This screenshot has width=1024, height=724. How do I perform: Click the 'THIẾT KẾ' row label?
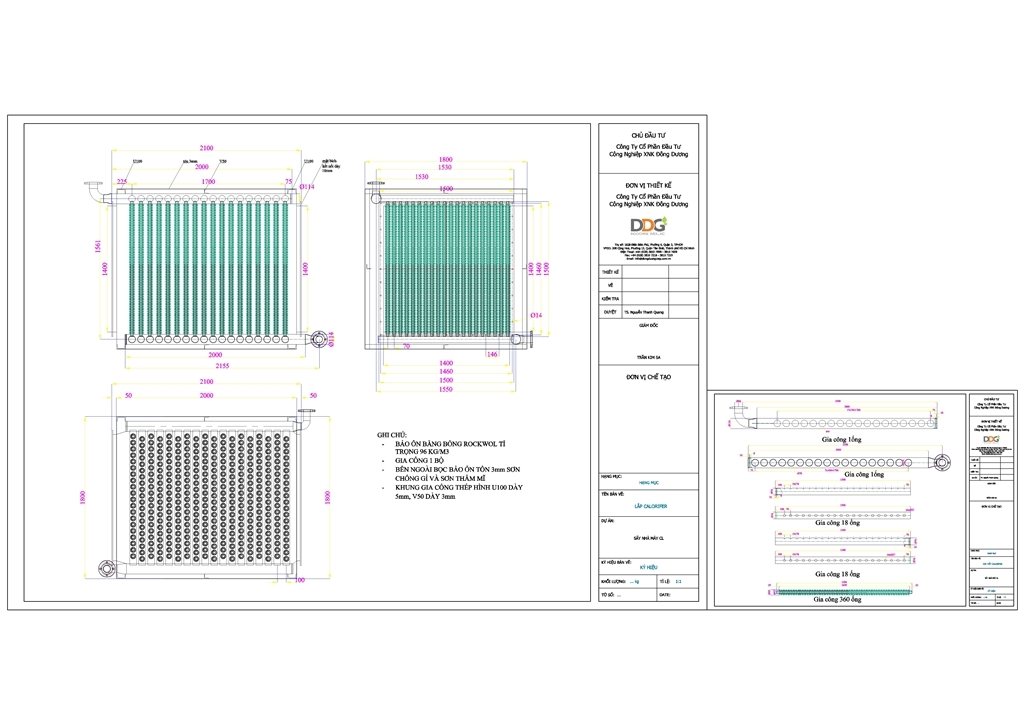(610, 272)
